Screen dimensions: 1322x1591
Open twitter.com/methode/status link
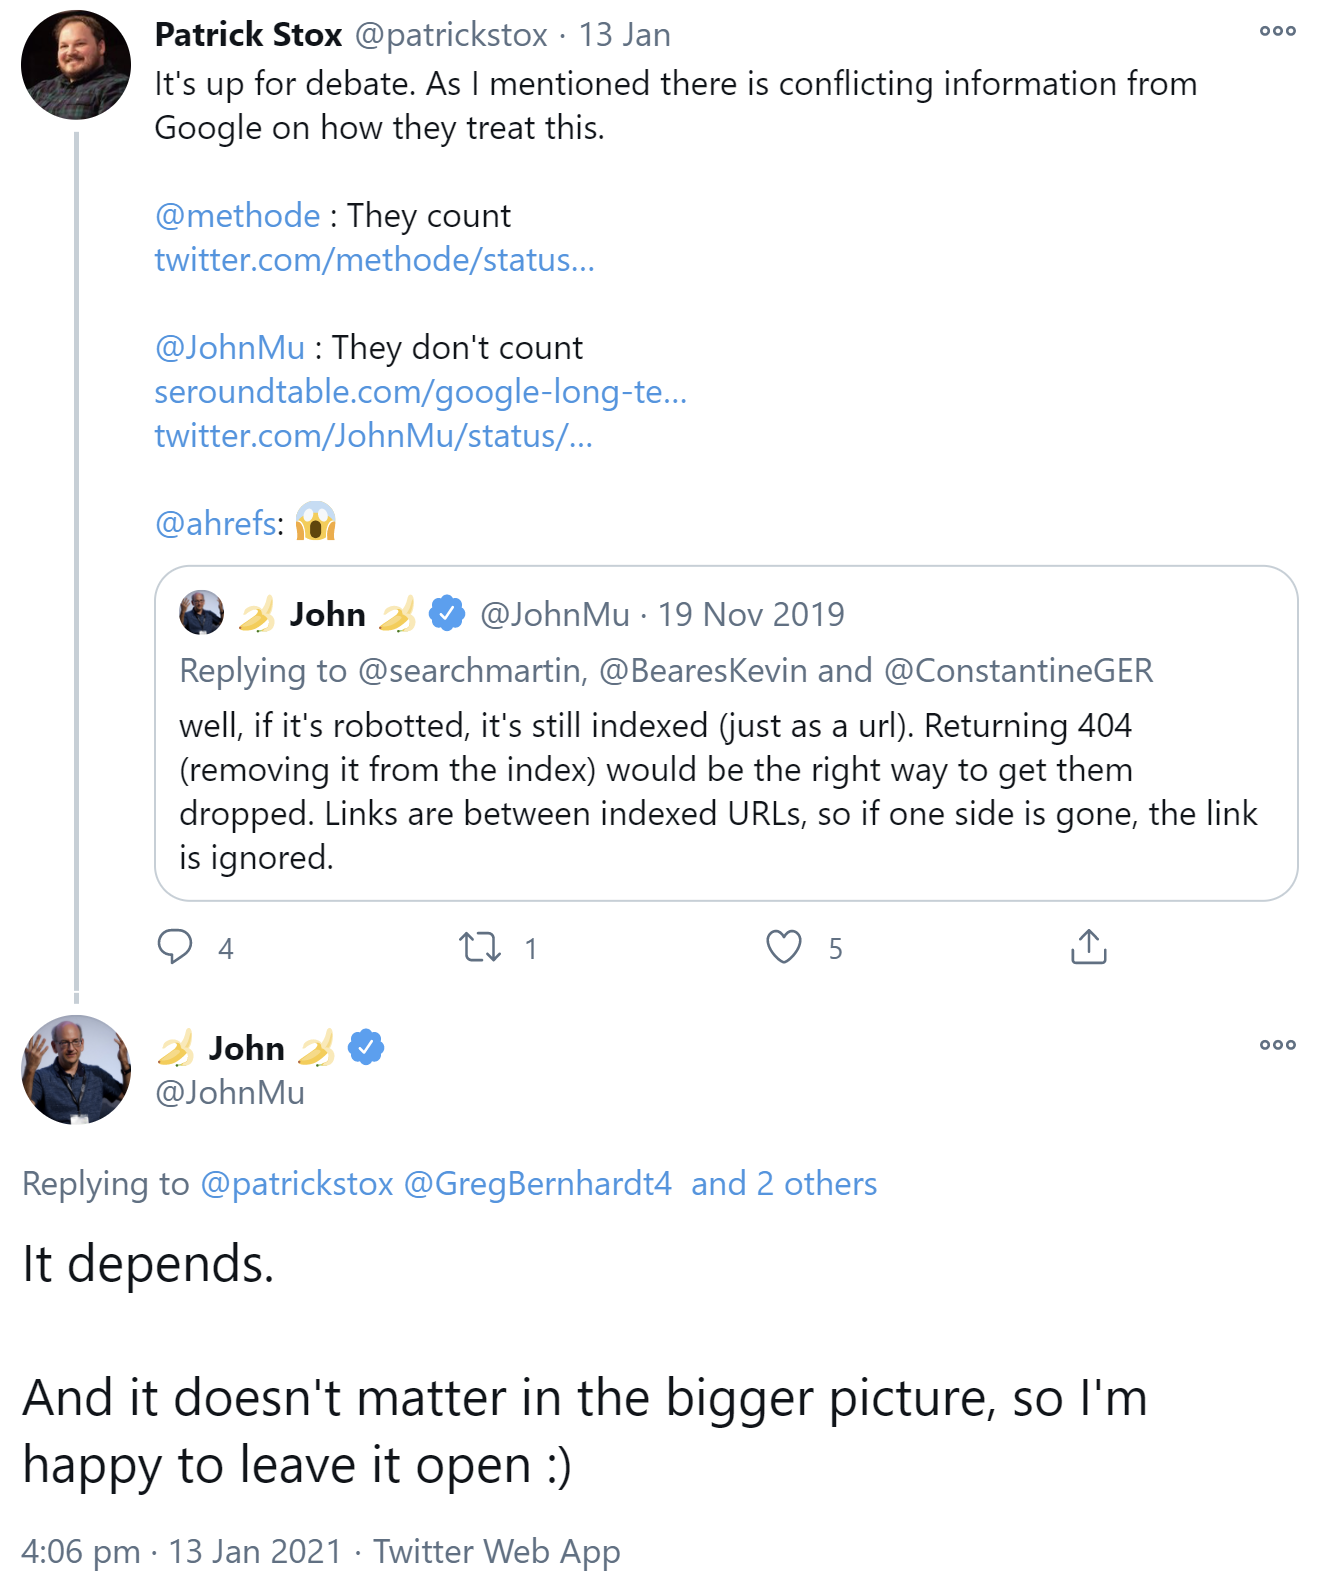(x=374, y=260)
